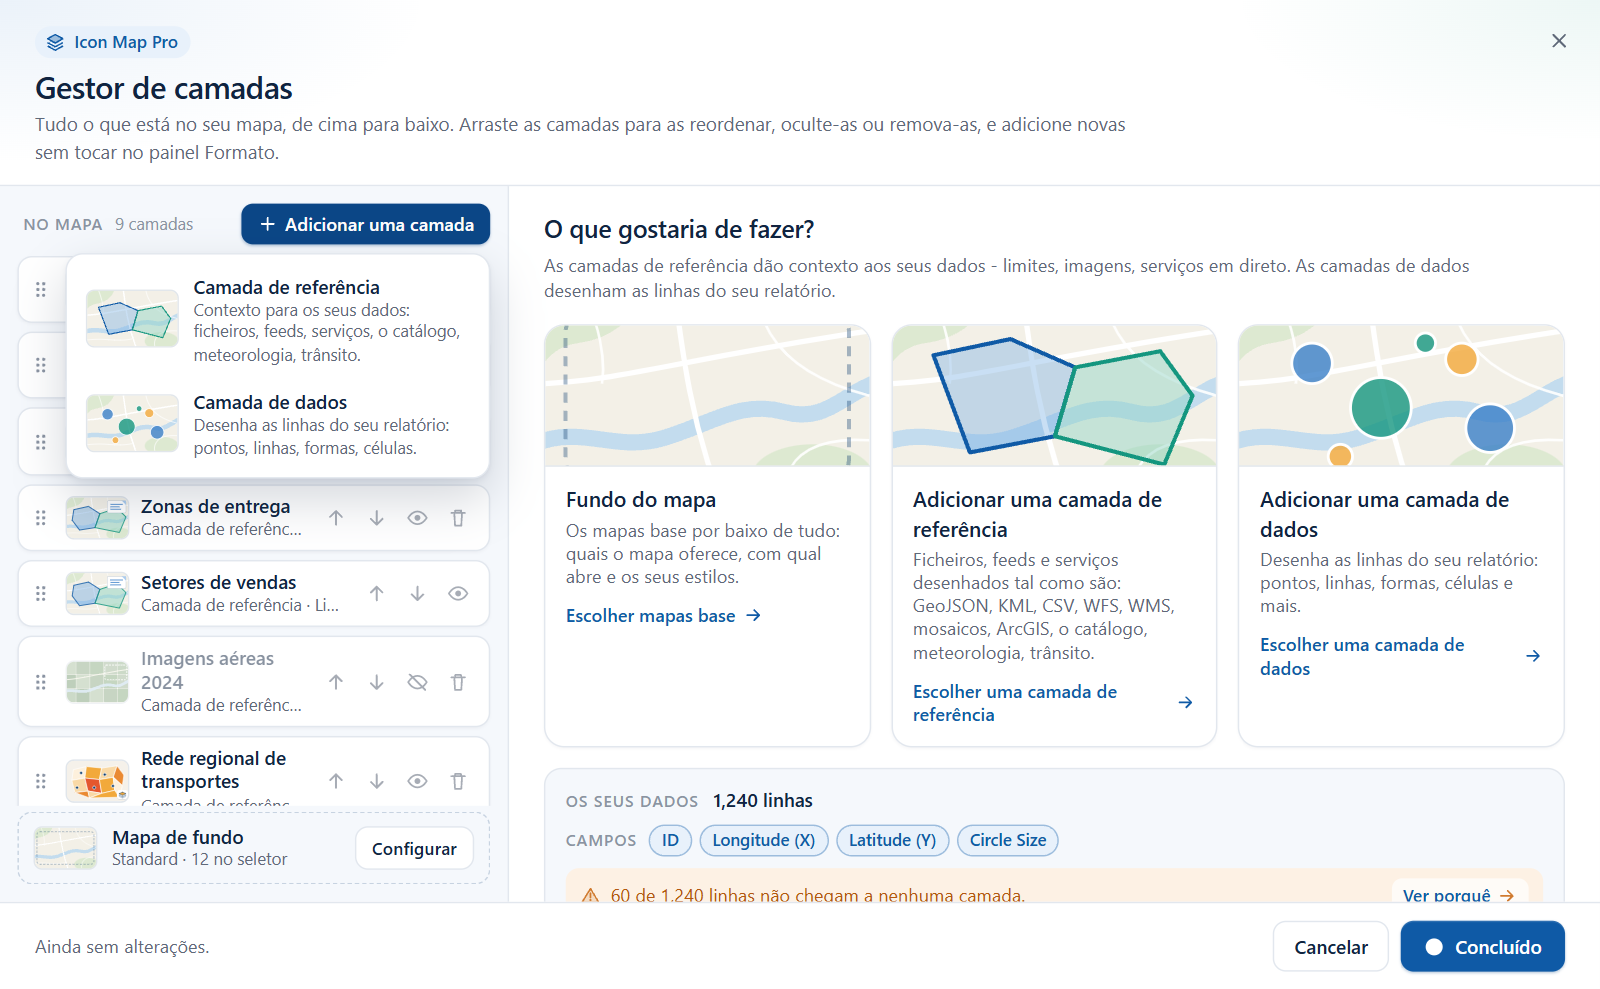Open the Fundo do mapa card image
1600x989 pixels.
click(x=707, y=396)
